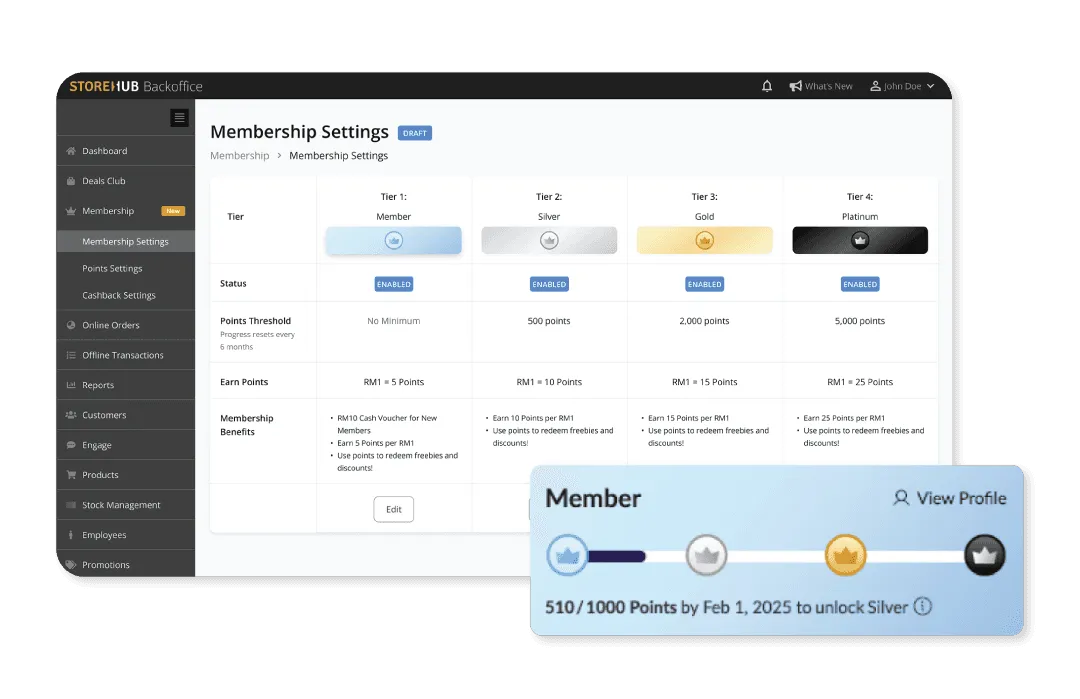1080x699 pixels.
Task: Open Engage using its chat bubble icon
Action: pos(70,444)
